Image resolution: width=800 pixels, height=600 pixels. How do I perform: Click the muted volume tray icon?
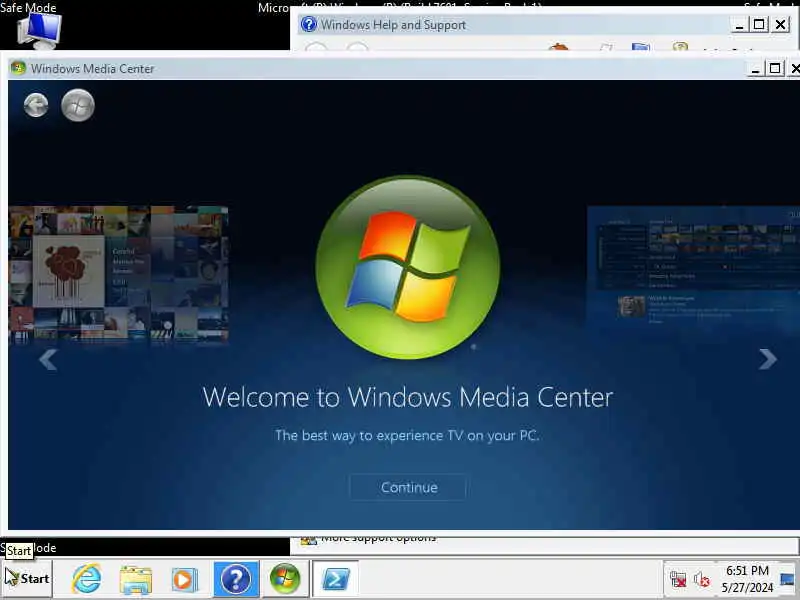(702, 580)
